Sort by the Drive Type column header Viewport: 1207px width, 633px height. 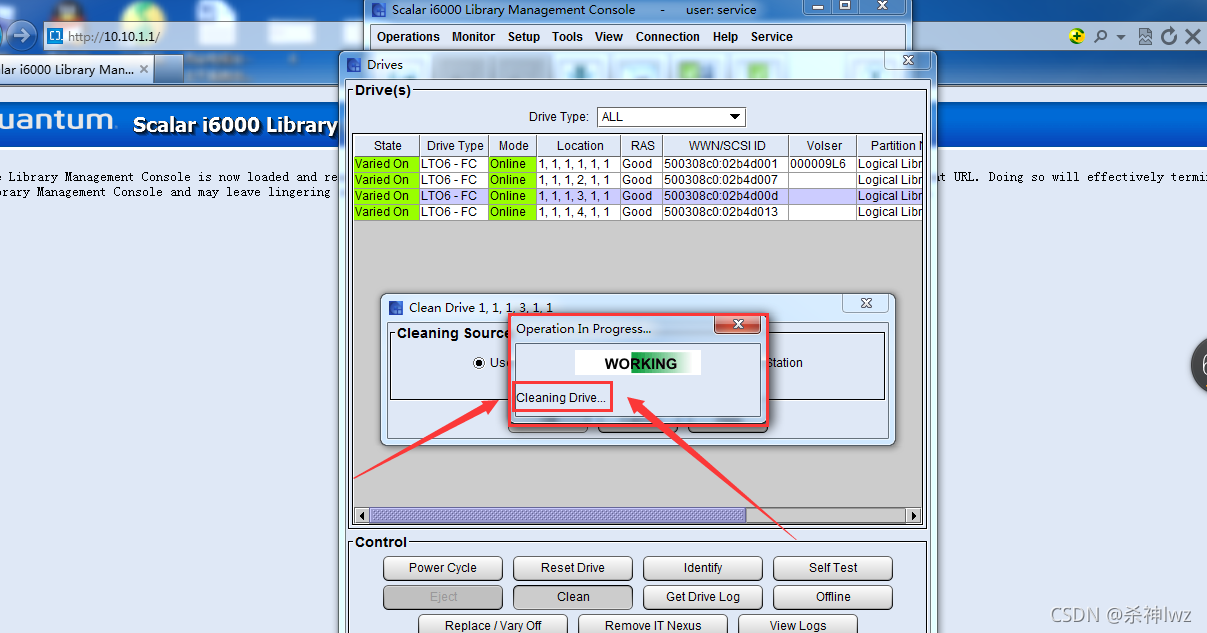coord(454,146)
